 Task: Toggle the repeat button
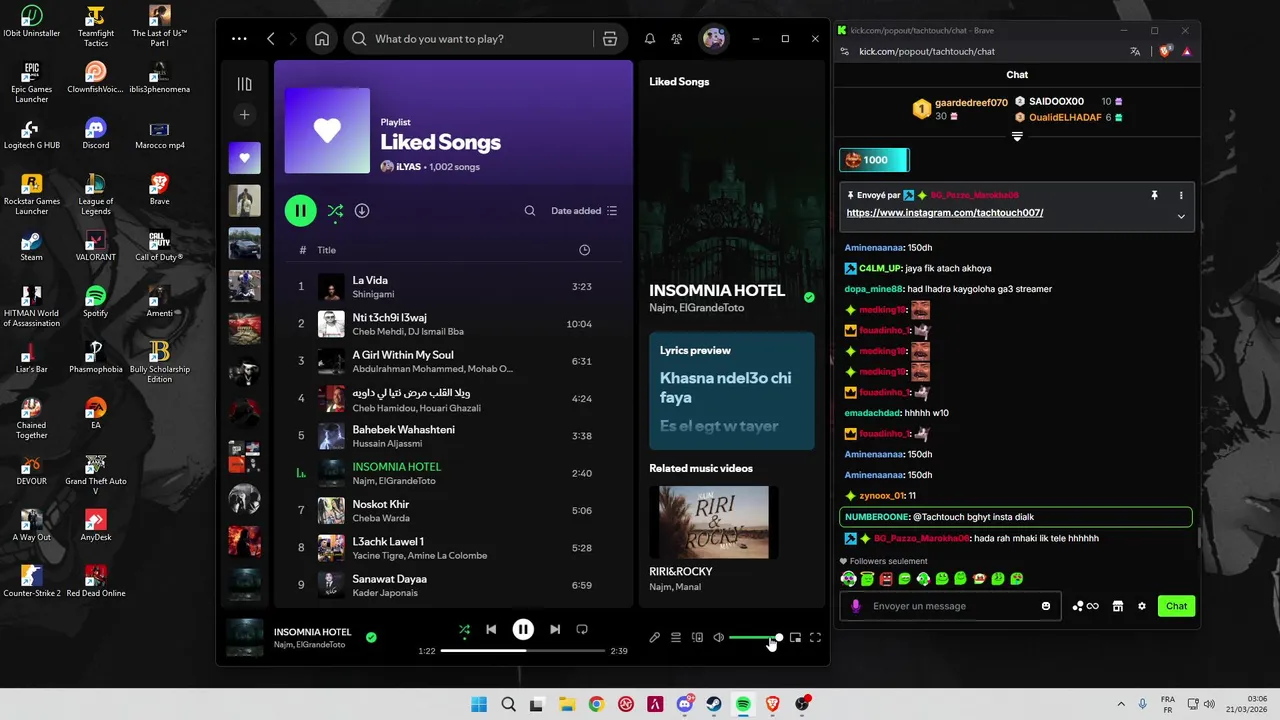click(582, 629)
